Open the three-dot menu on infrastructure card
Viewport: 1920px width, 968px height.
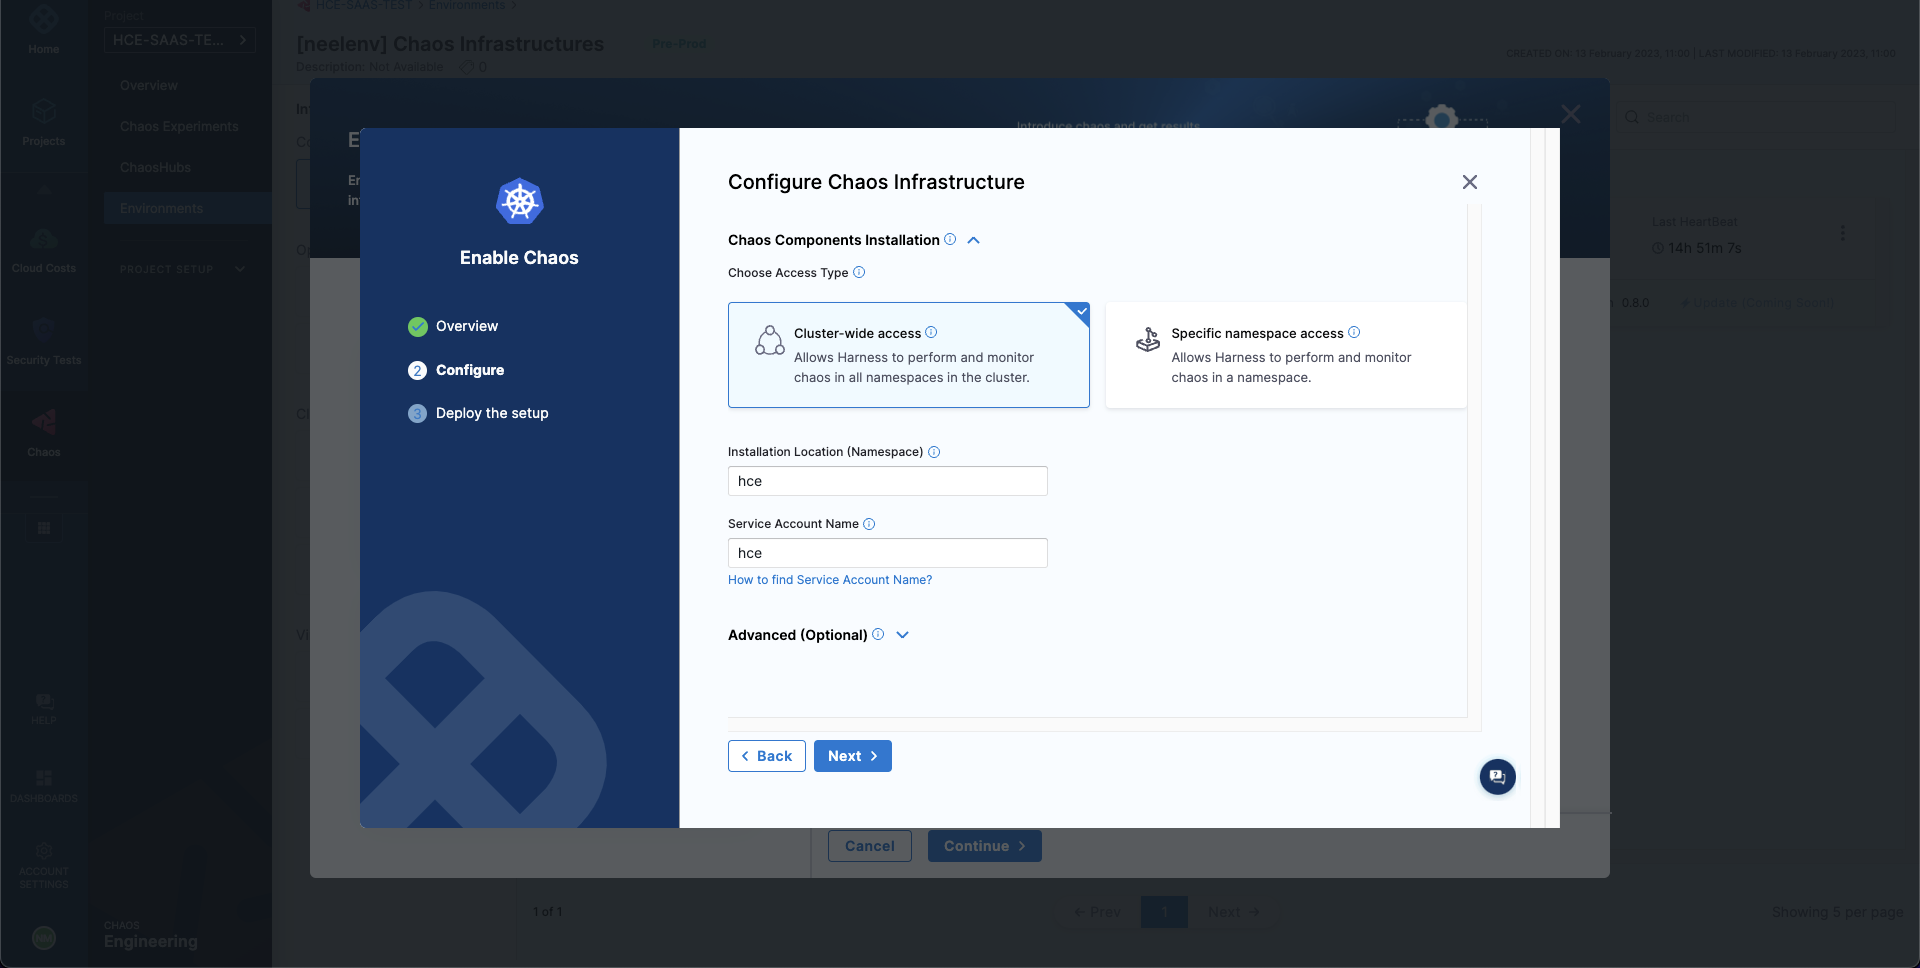1842,233
